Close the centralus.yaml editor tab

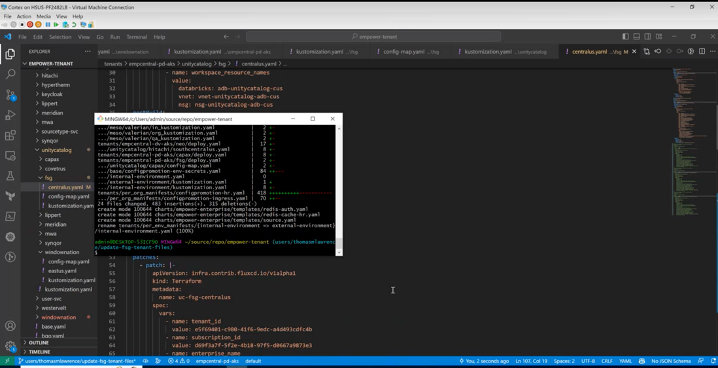tap(634, 52)
